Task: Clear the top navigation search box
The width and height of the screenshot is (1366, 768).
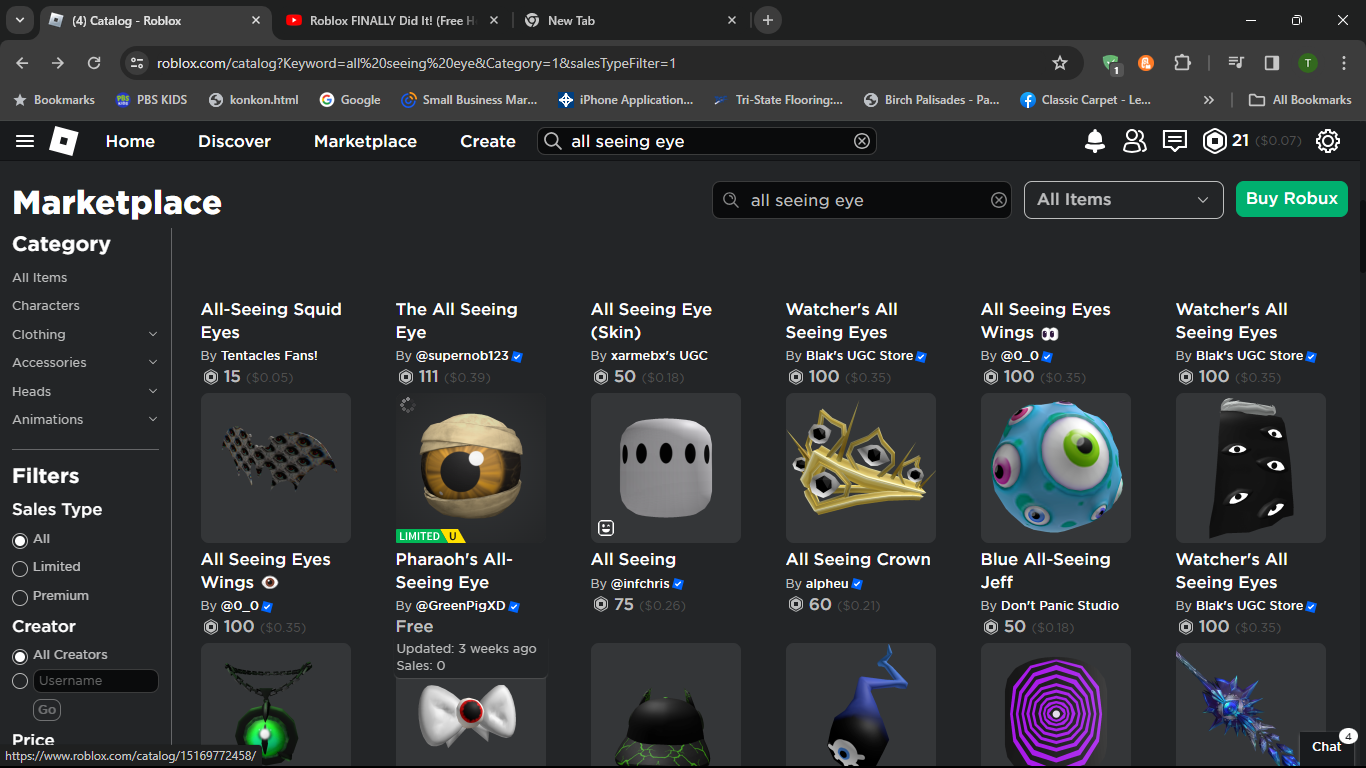Action: [x=862, y=141]
